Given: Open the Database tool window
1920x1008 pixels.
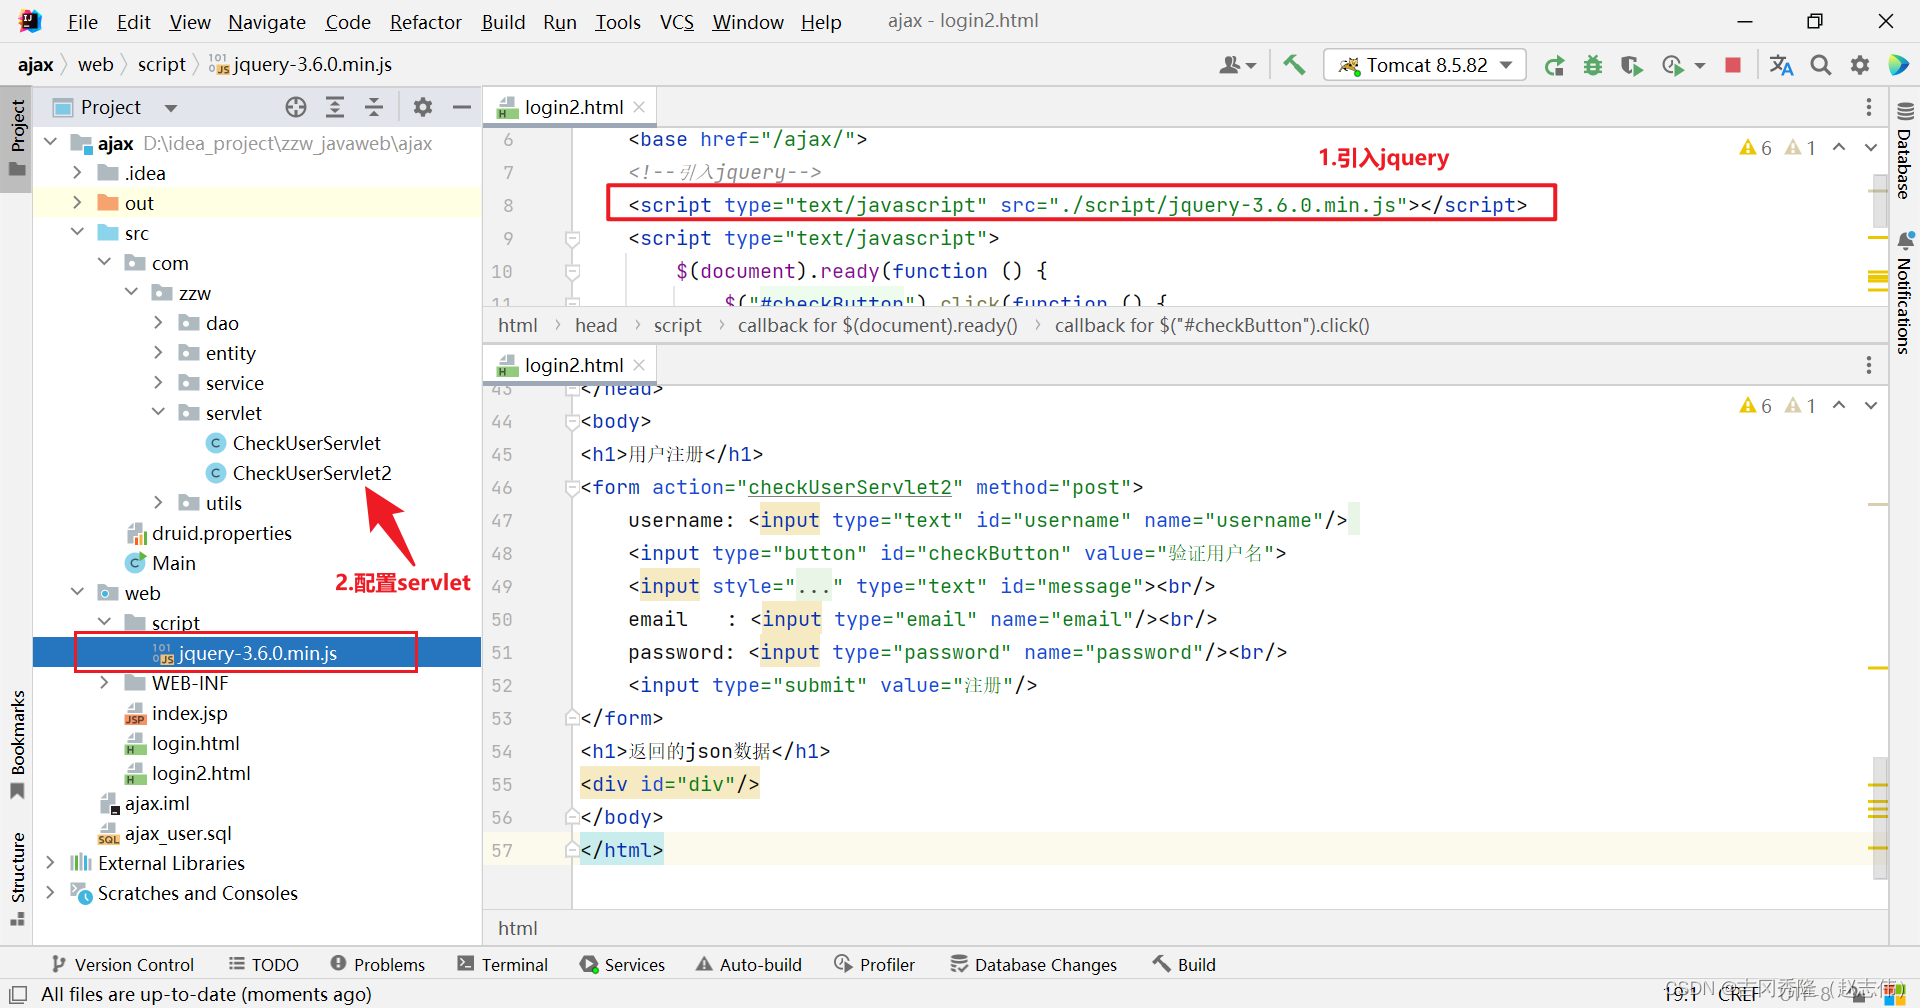Looking at the screenshot, I should pos(1904,150).
